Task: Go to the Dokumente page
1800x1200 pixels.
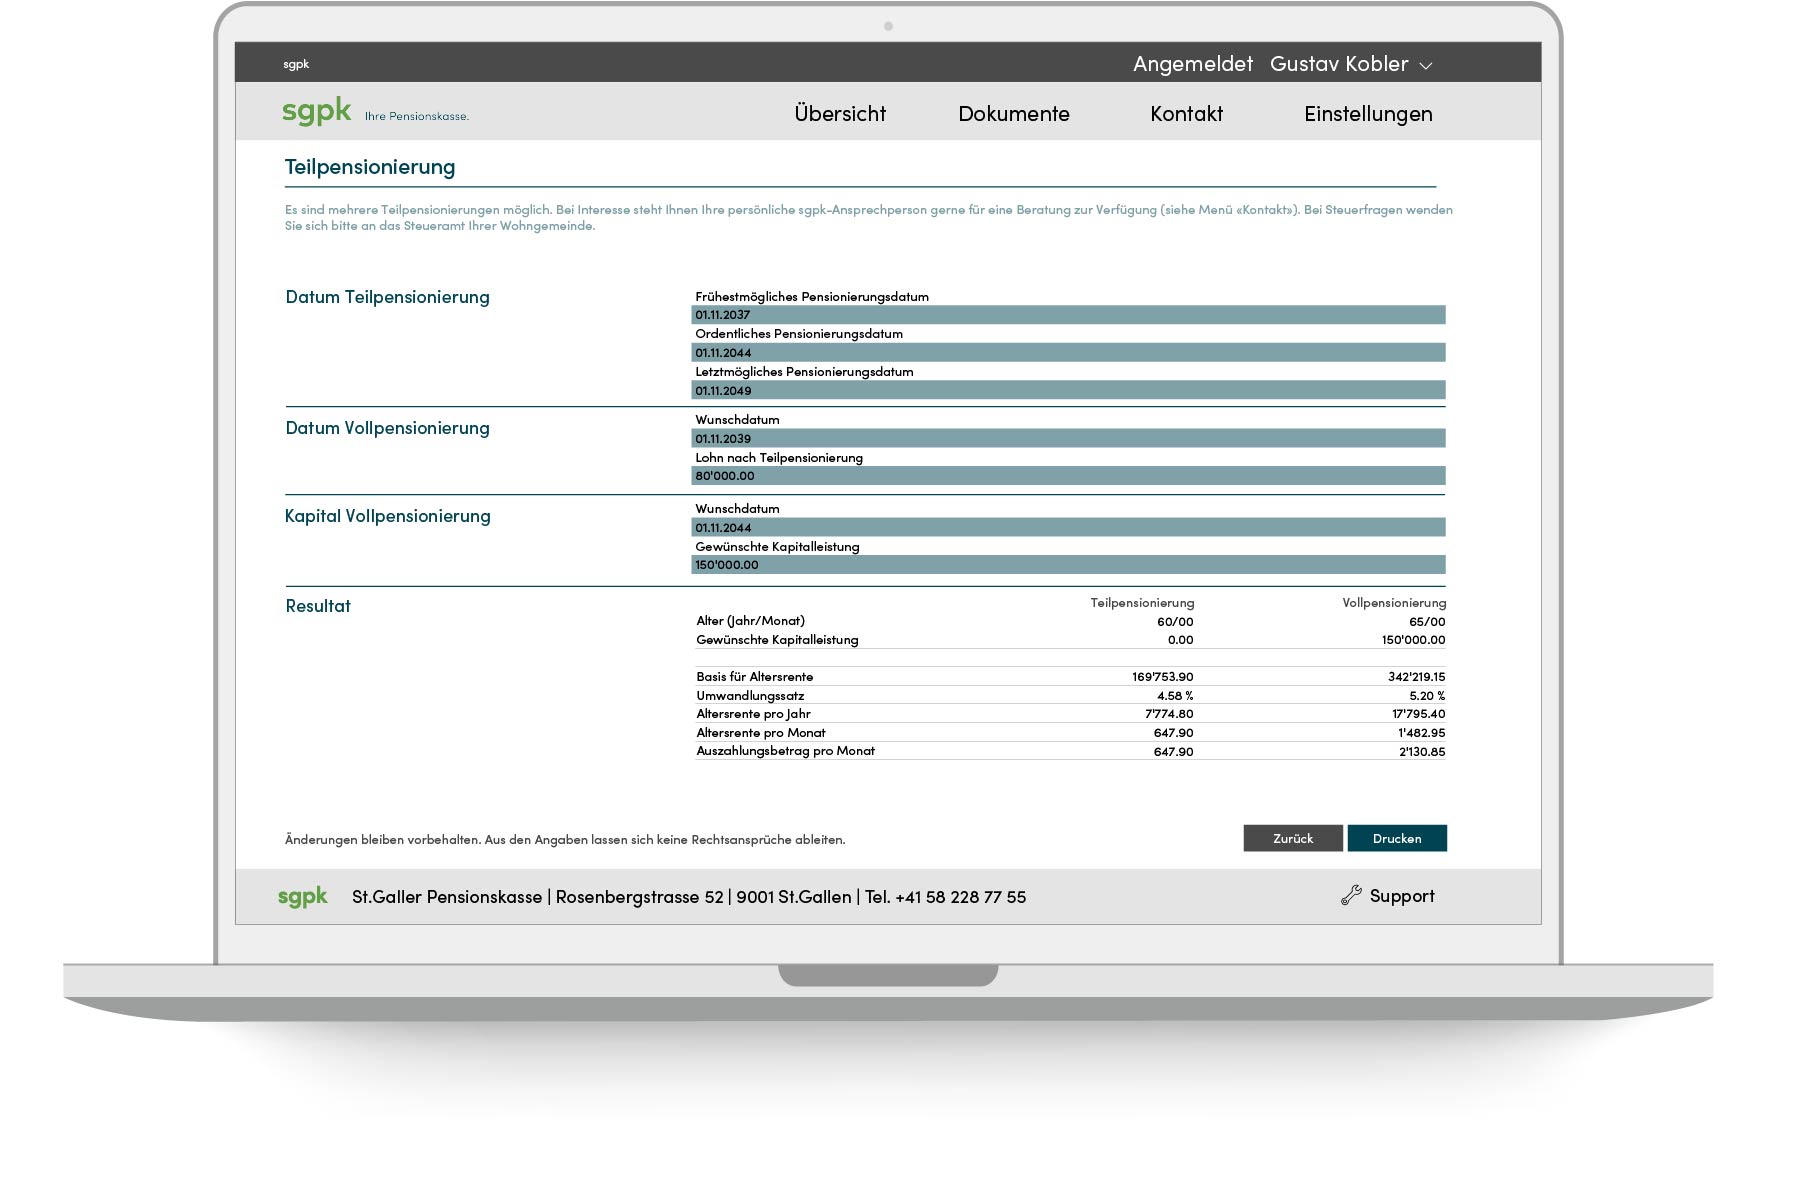Action: pyautogui.click(x=1013, y=114)
